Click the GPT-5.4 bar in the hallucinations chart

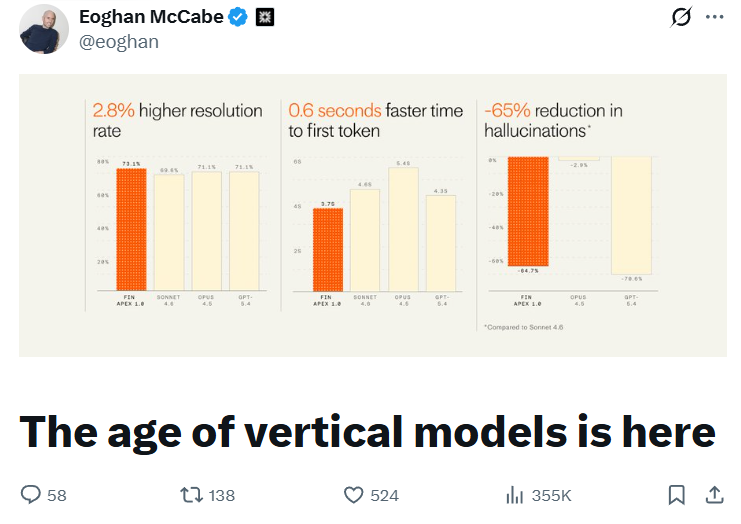coord(631,215)
